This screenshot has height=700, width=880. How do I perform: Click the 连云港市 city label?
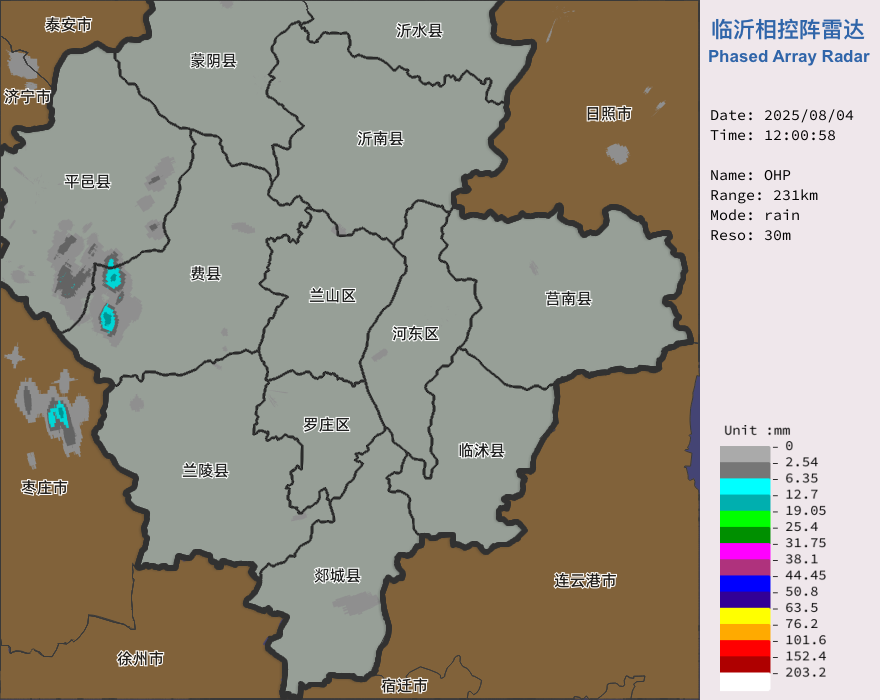(x=585, y=580)
